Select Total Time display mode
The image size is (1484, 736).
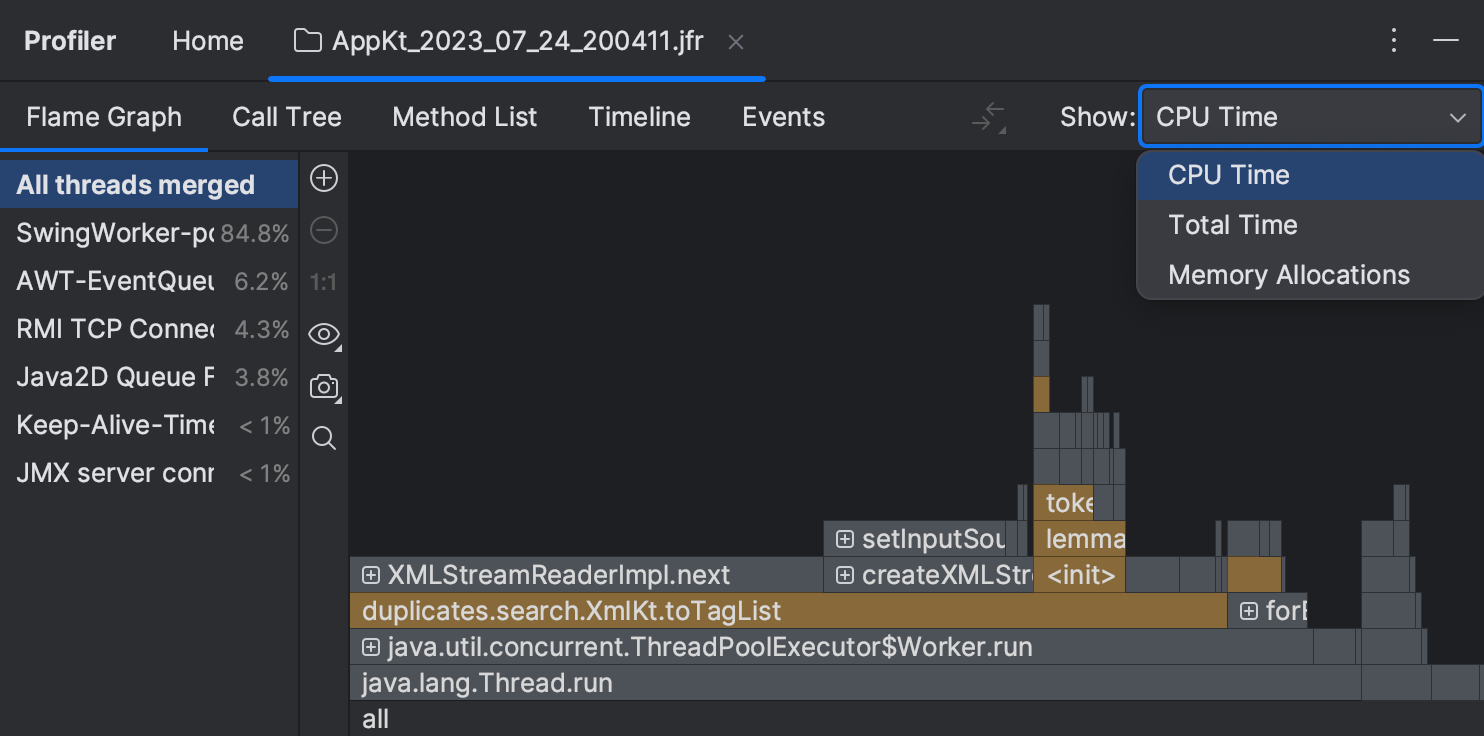coord(1232,224)
